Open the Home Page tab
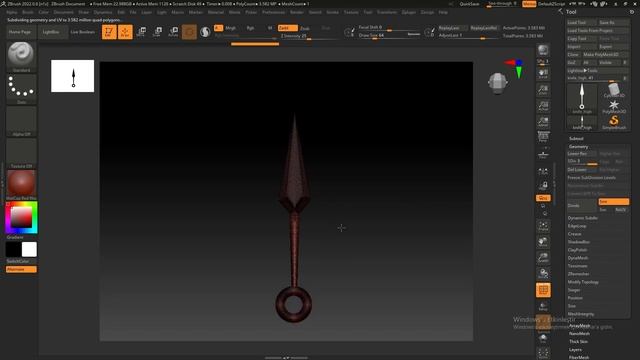This screenshot has height=360, width=640. point(20,32)
